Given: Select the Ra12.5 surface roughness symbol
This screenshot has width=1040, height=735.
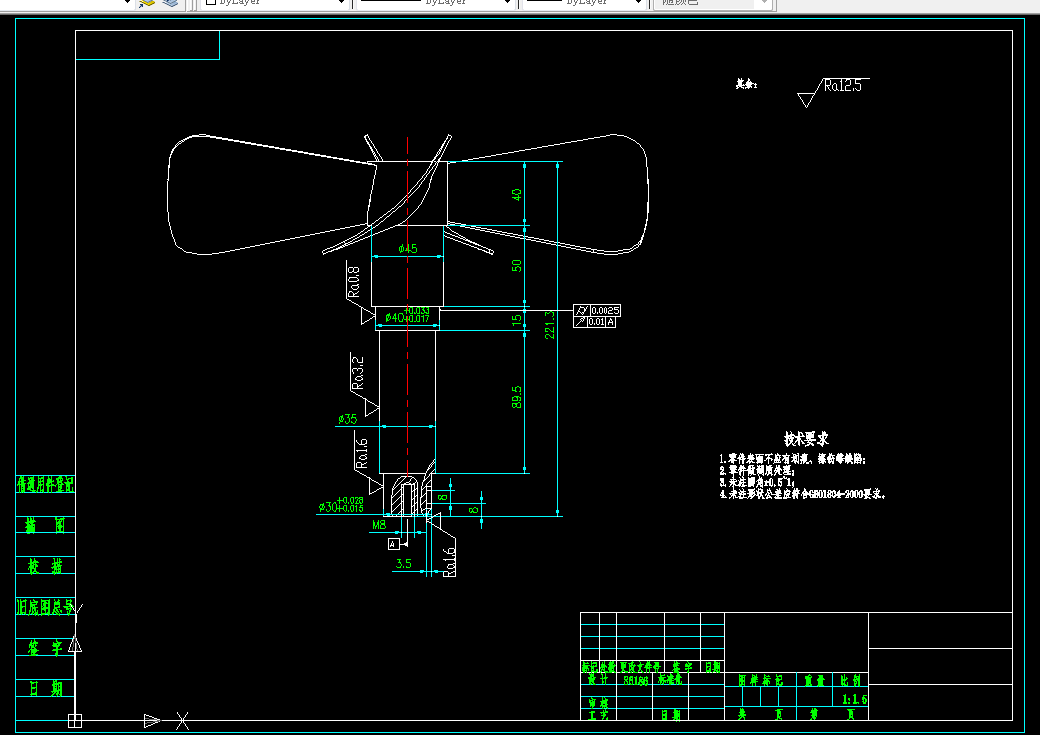Looking at the screenshot, I should pos(832,92).
